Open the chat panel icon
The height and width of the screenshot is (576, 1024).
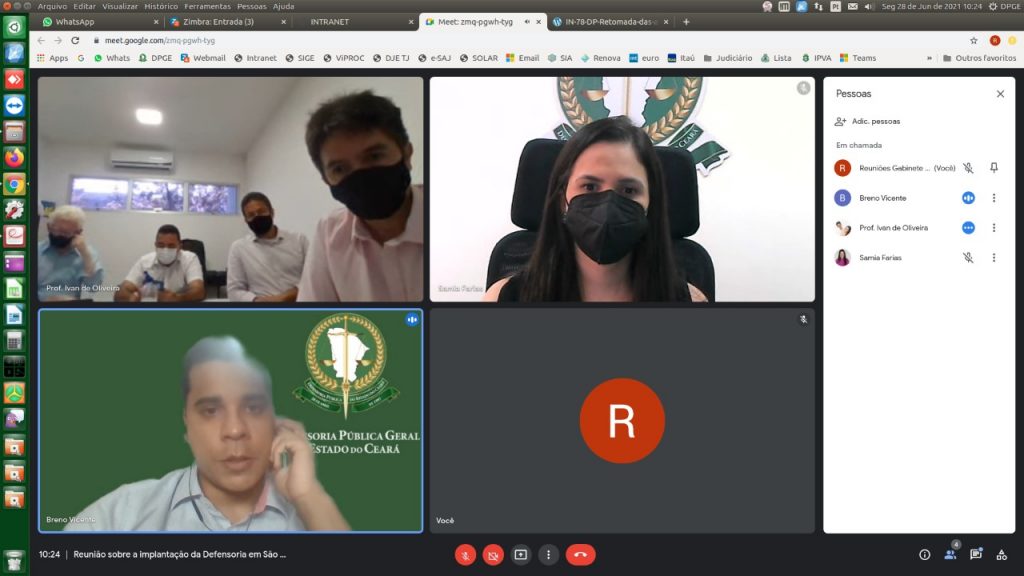pos(976,554)
